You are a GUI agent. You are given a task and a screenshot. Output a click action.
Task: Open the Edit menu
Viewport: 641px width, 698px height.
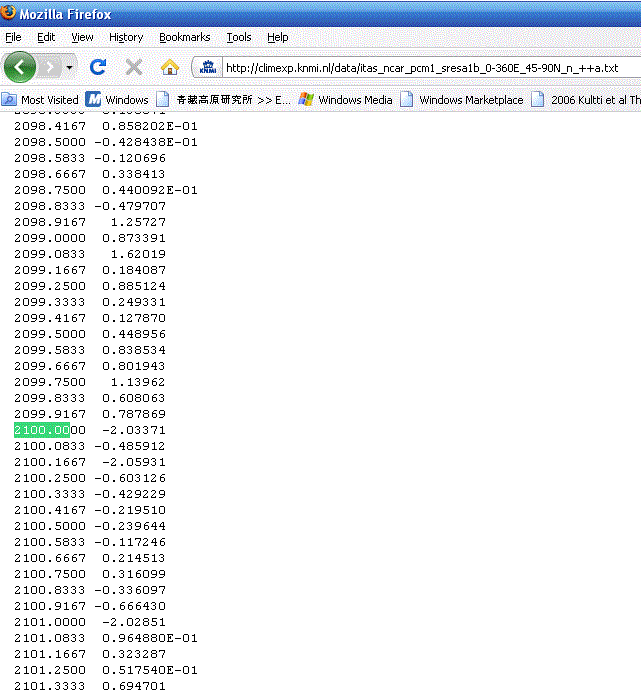(46, 37)
